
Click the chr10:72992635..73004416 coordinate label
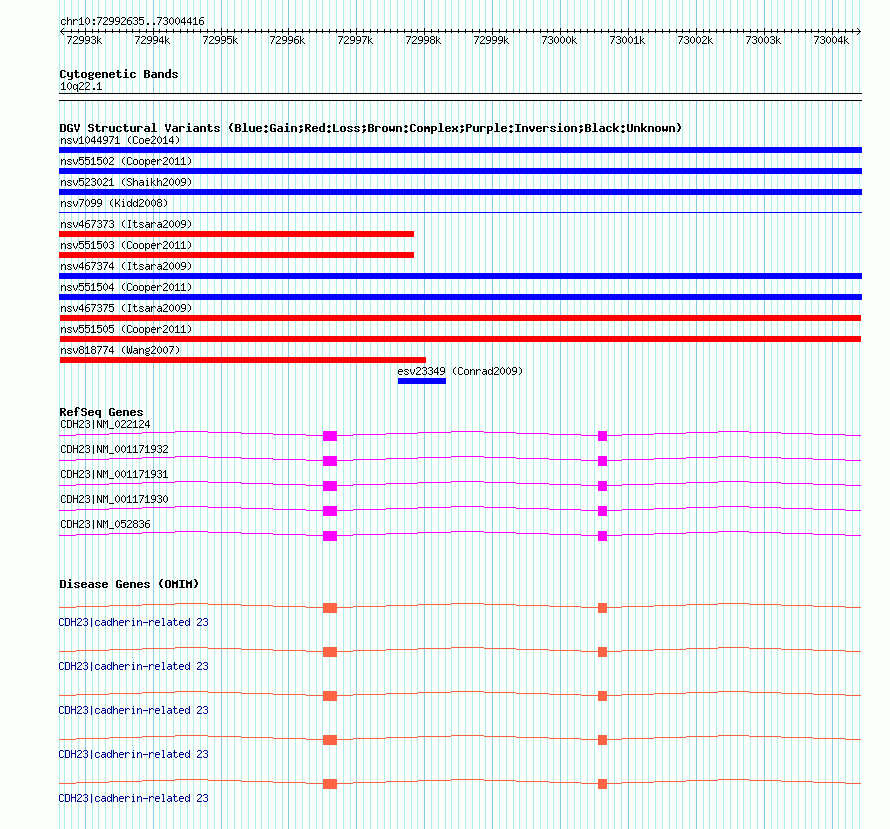pos(132,21)
